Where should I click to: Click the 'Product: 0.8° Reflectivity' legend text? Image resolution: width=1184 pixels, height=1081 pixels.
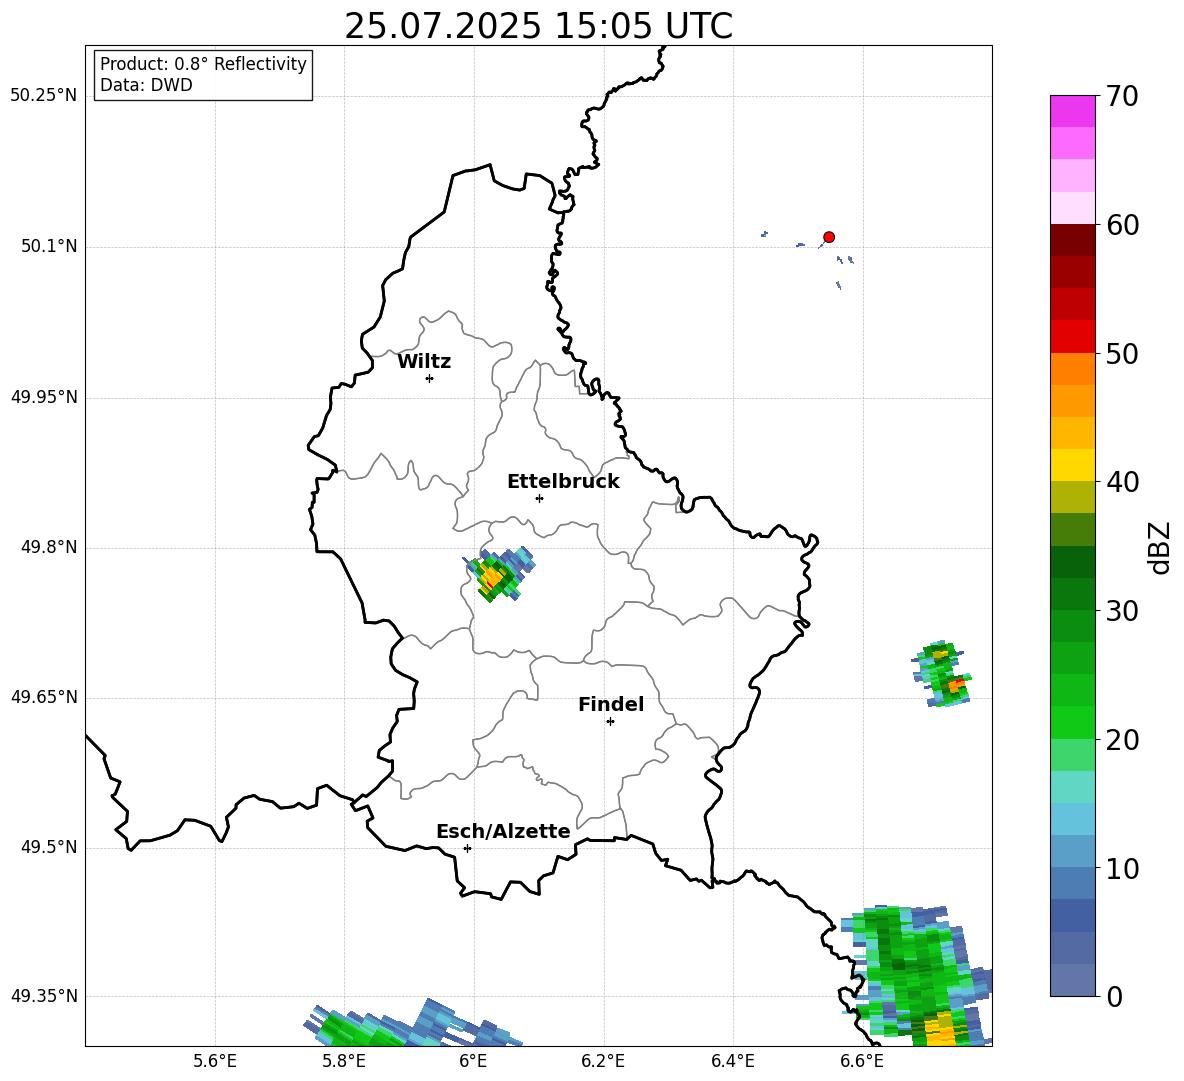[x=203, y=63]
